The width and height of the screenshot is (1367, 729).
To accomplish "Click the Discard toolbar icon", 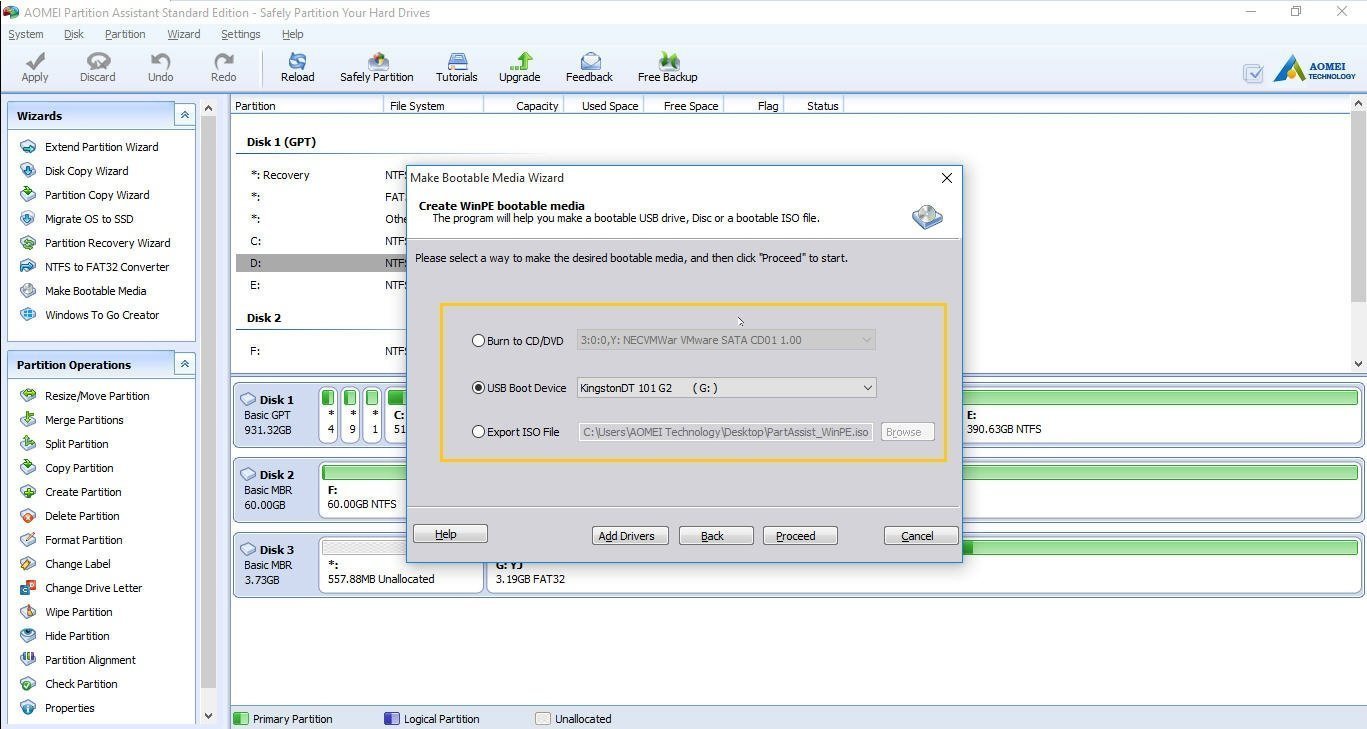I will [98, 67].
